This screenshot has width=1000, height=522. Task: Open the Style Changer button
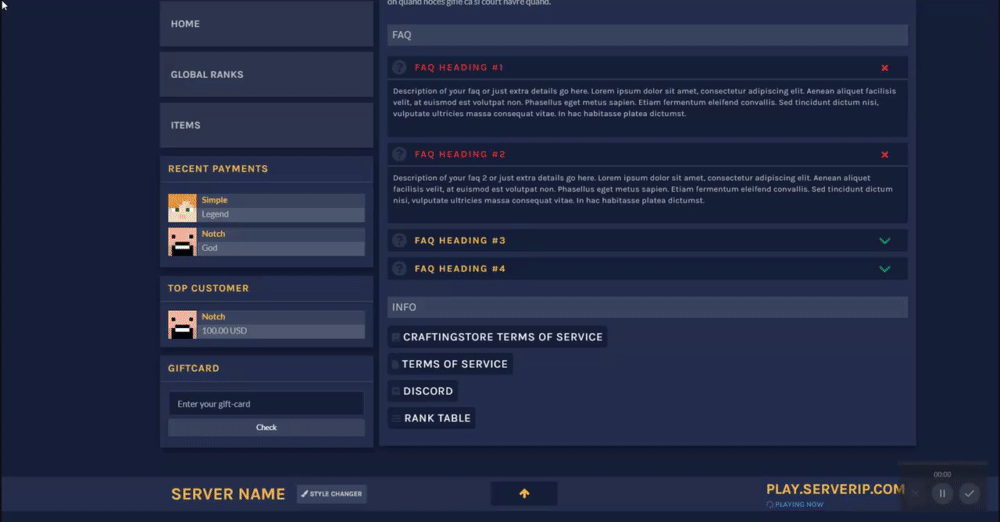[332, 494]
